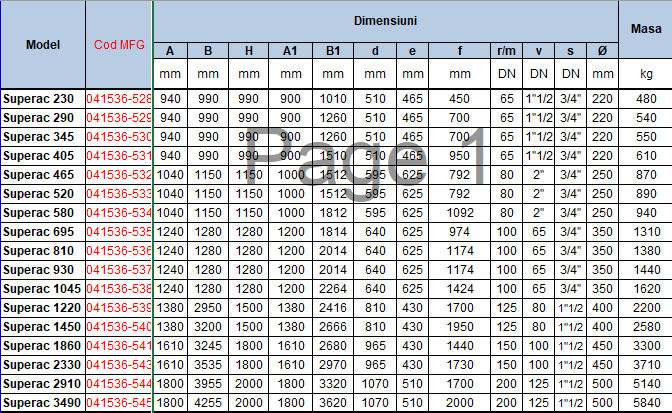Select the 4255 value in column B

(209, 402)
